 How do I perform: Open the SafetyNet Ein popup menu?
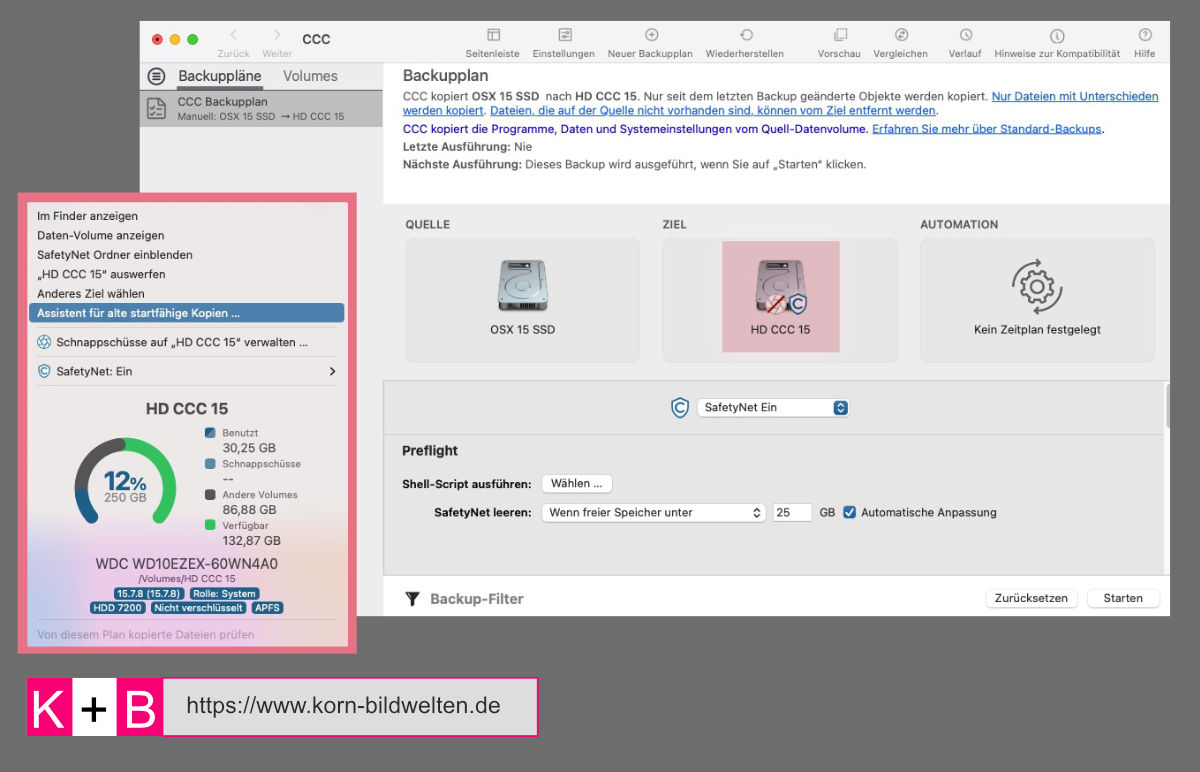click(773, 408)
